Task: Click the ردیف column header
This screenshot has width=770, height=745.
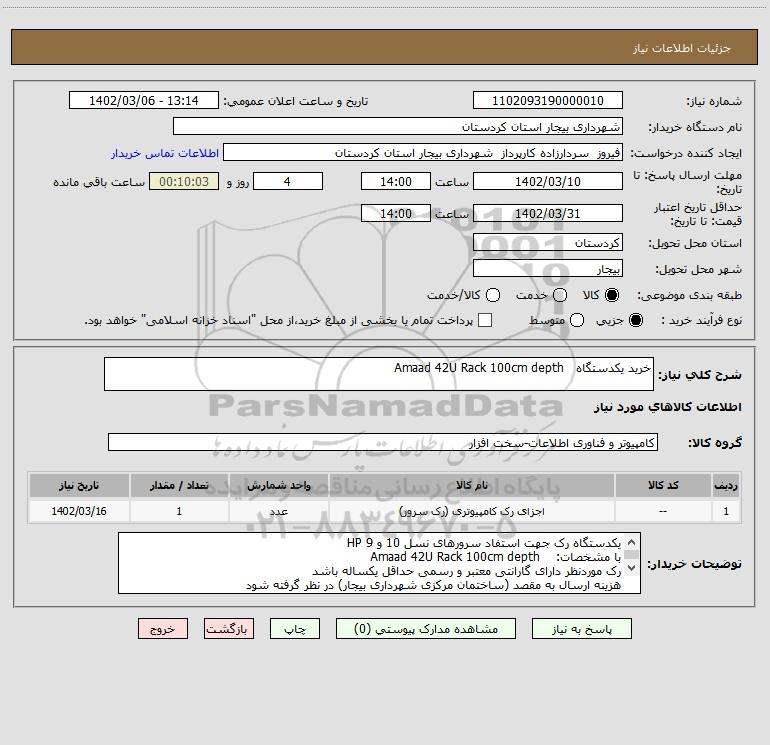Action: tap(726, 485)
